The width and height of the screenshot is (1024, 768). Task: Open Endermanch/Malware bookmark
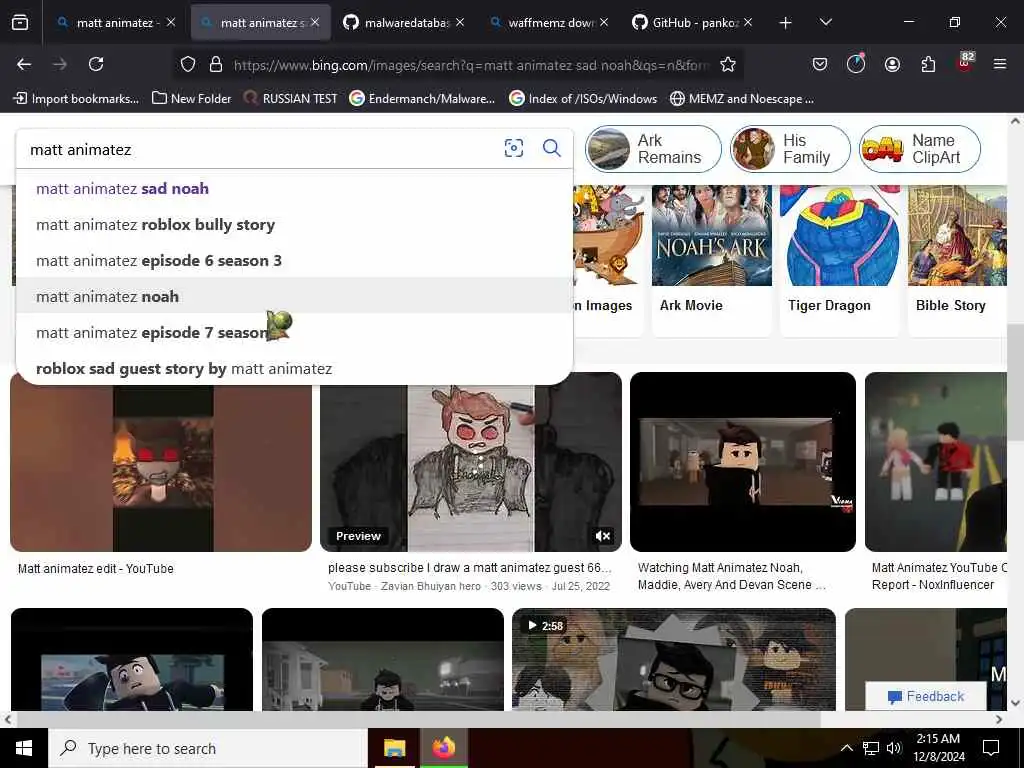(423, 99)
